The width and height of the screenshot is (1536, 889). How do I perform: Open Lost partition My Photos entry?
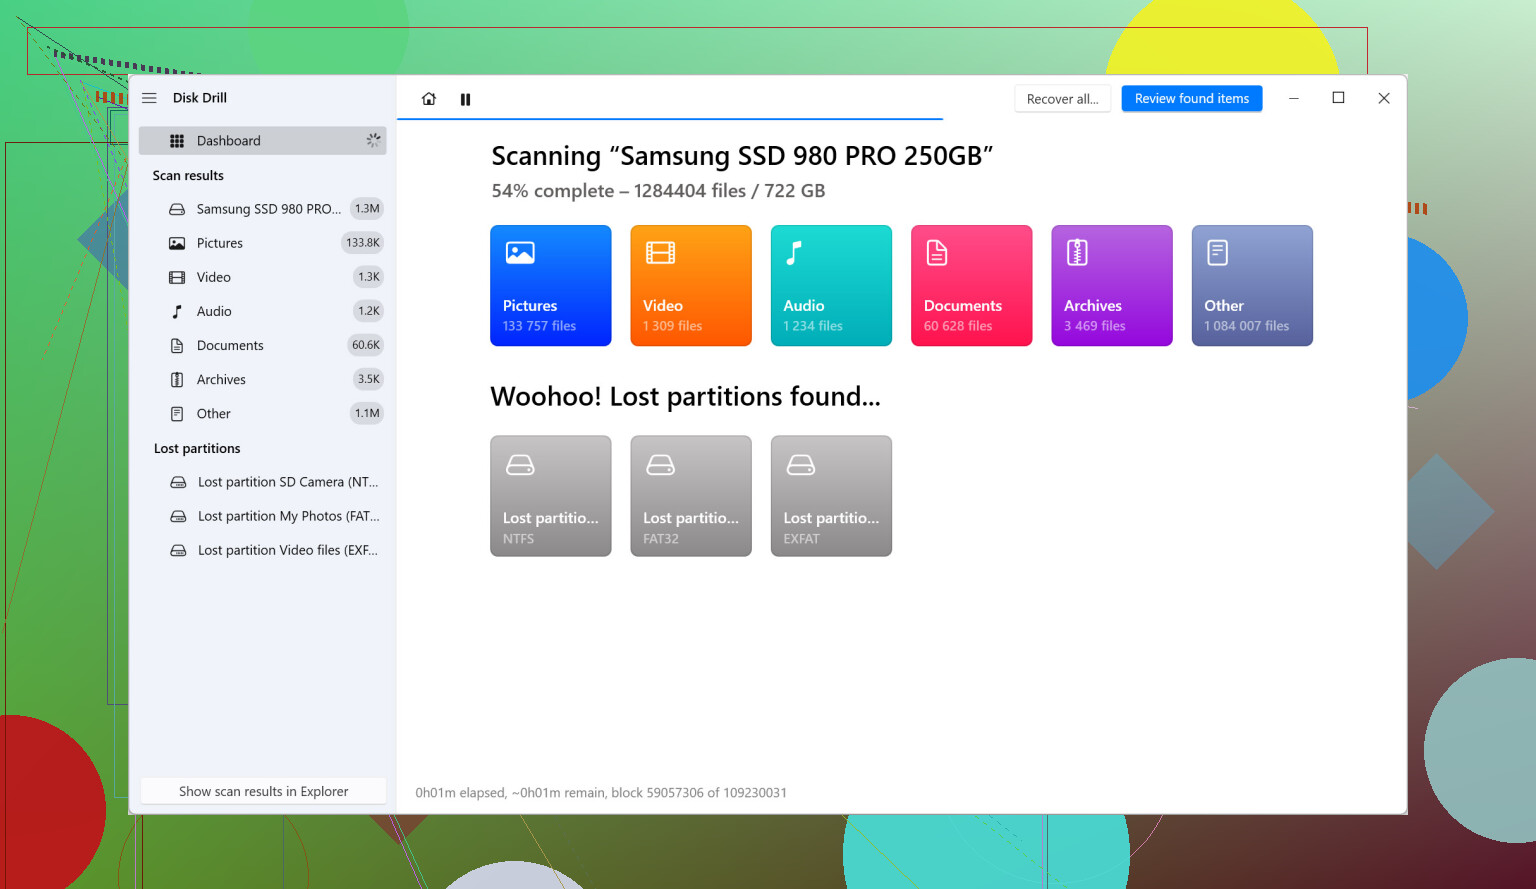pos(263,516)
